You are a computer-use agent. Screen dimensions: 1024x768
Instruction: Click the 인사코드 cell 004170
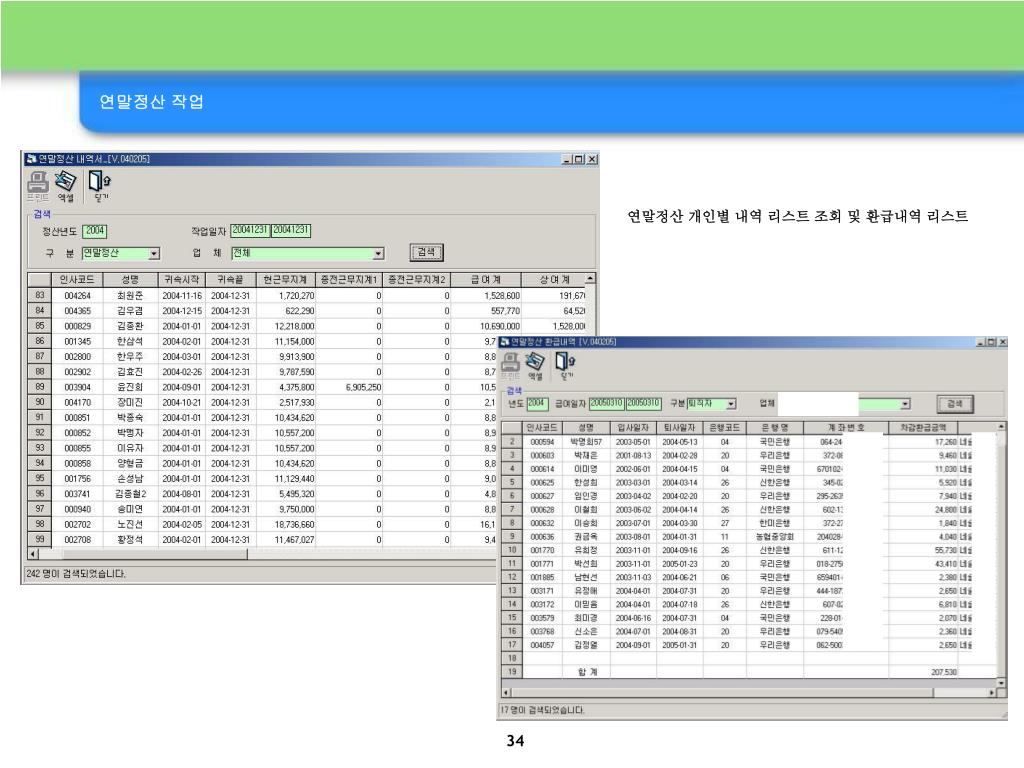[77, 402]
